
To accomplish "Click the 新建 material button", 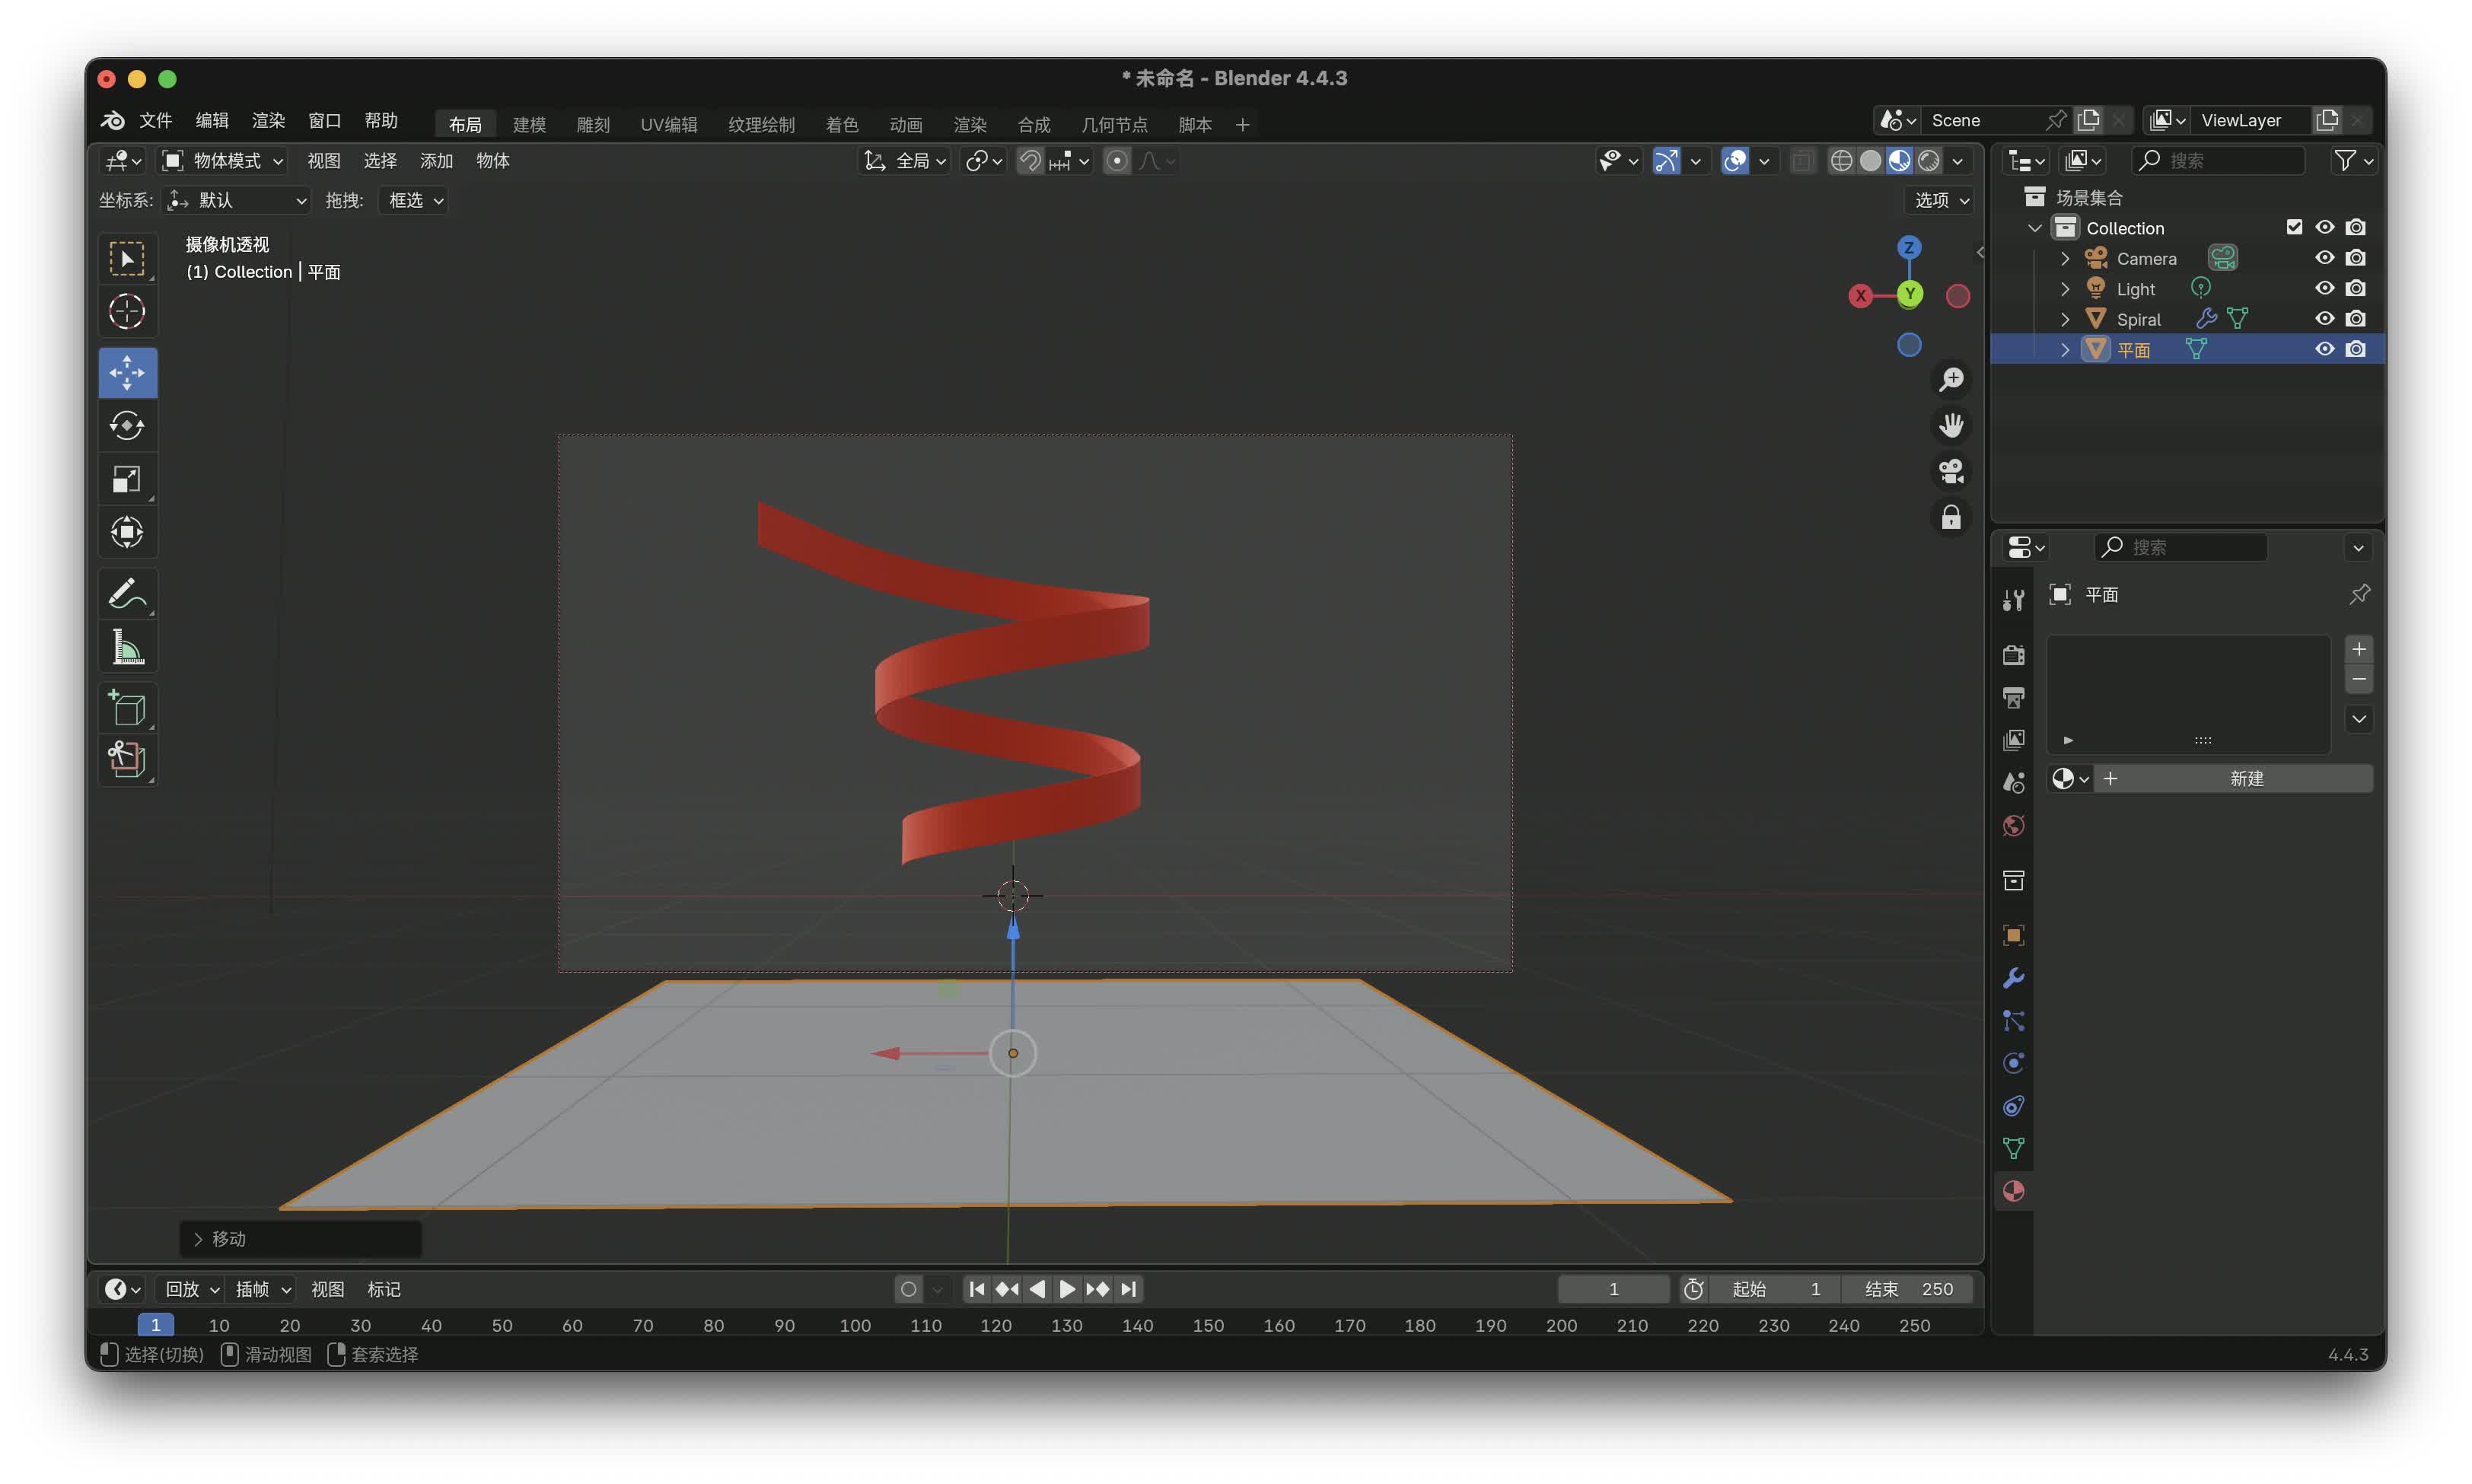I will coord(2245,779).
